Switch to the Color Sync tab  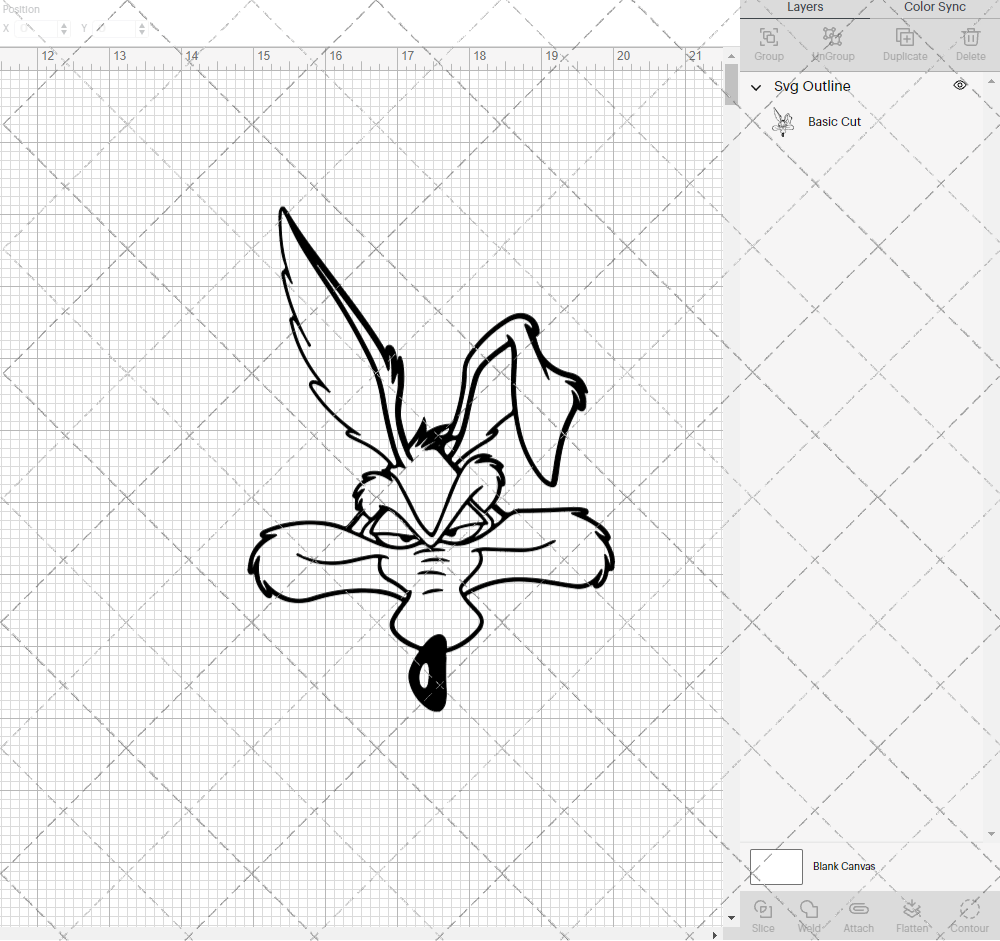(934, 8)
